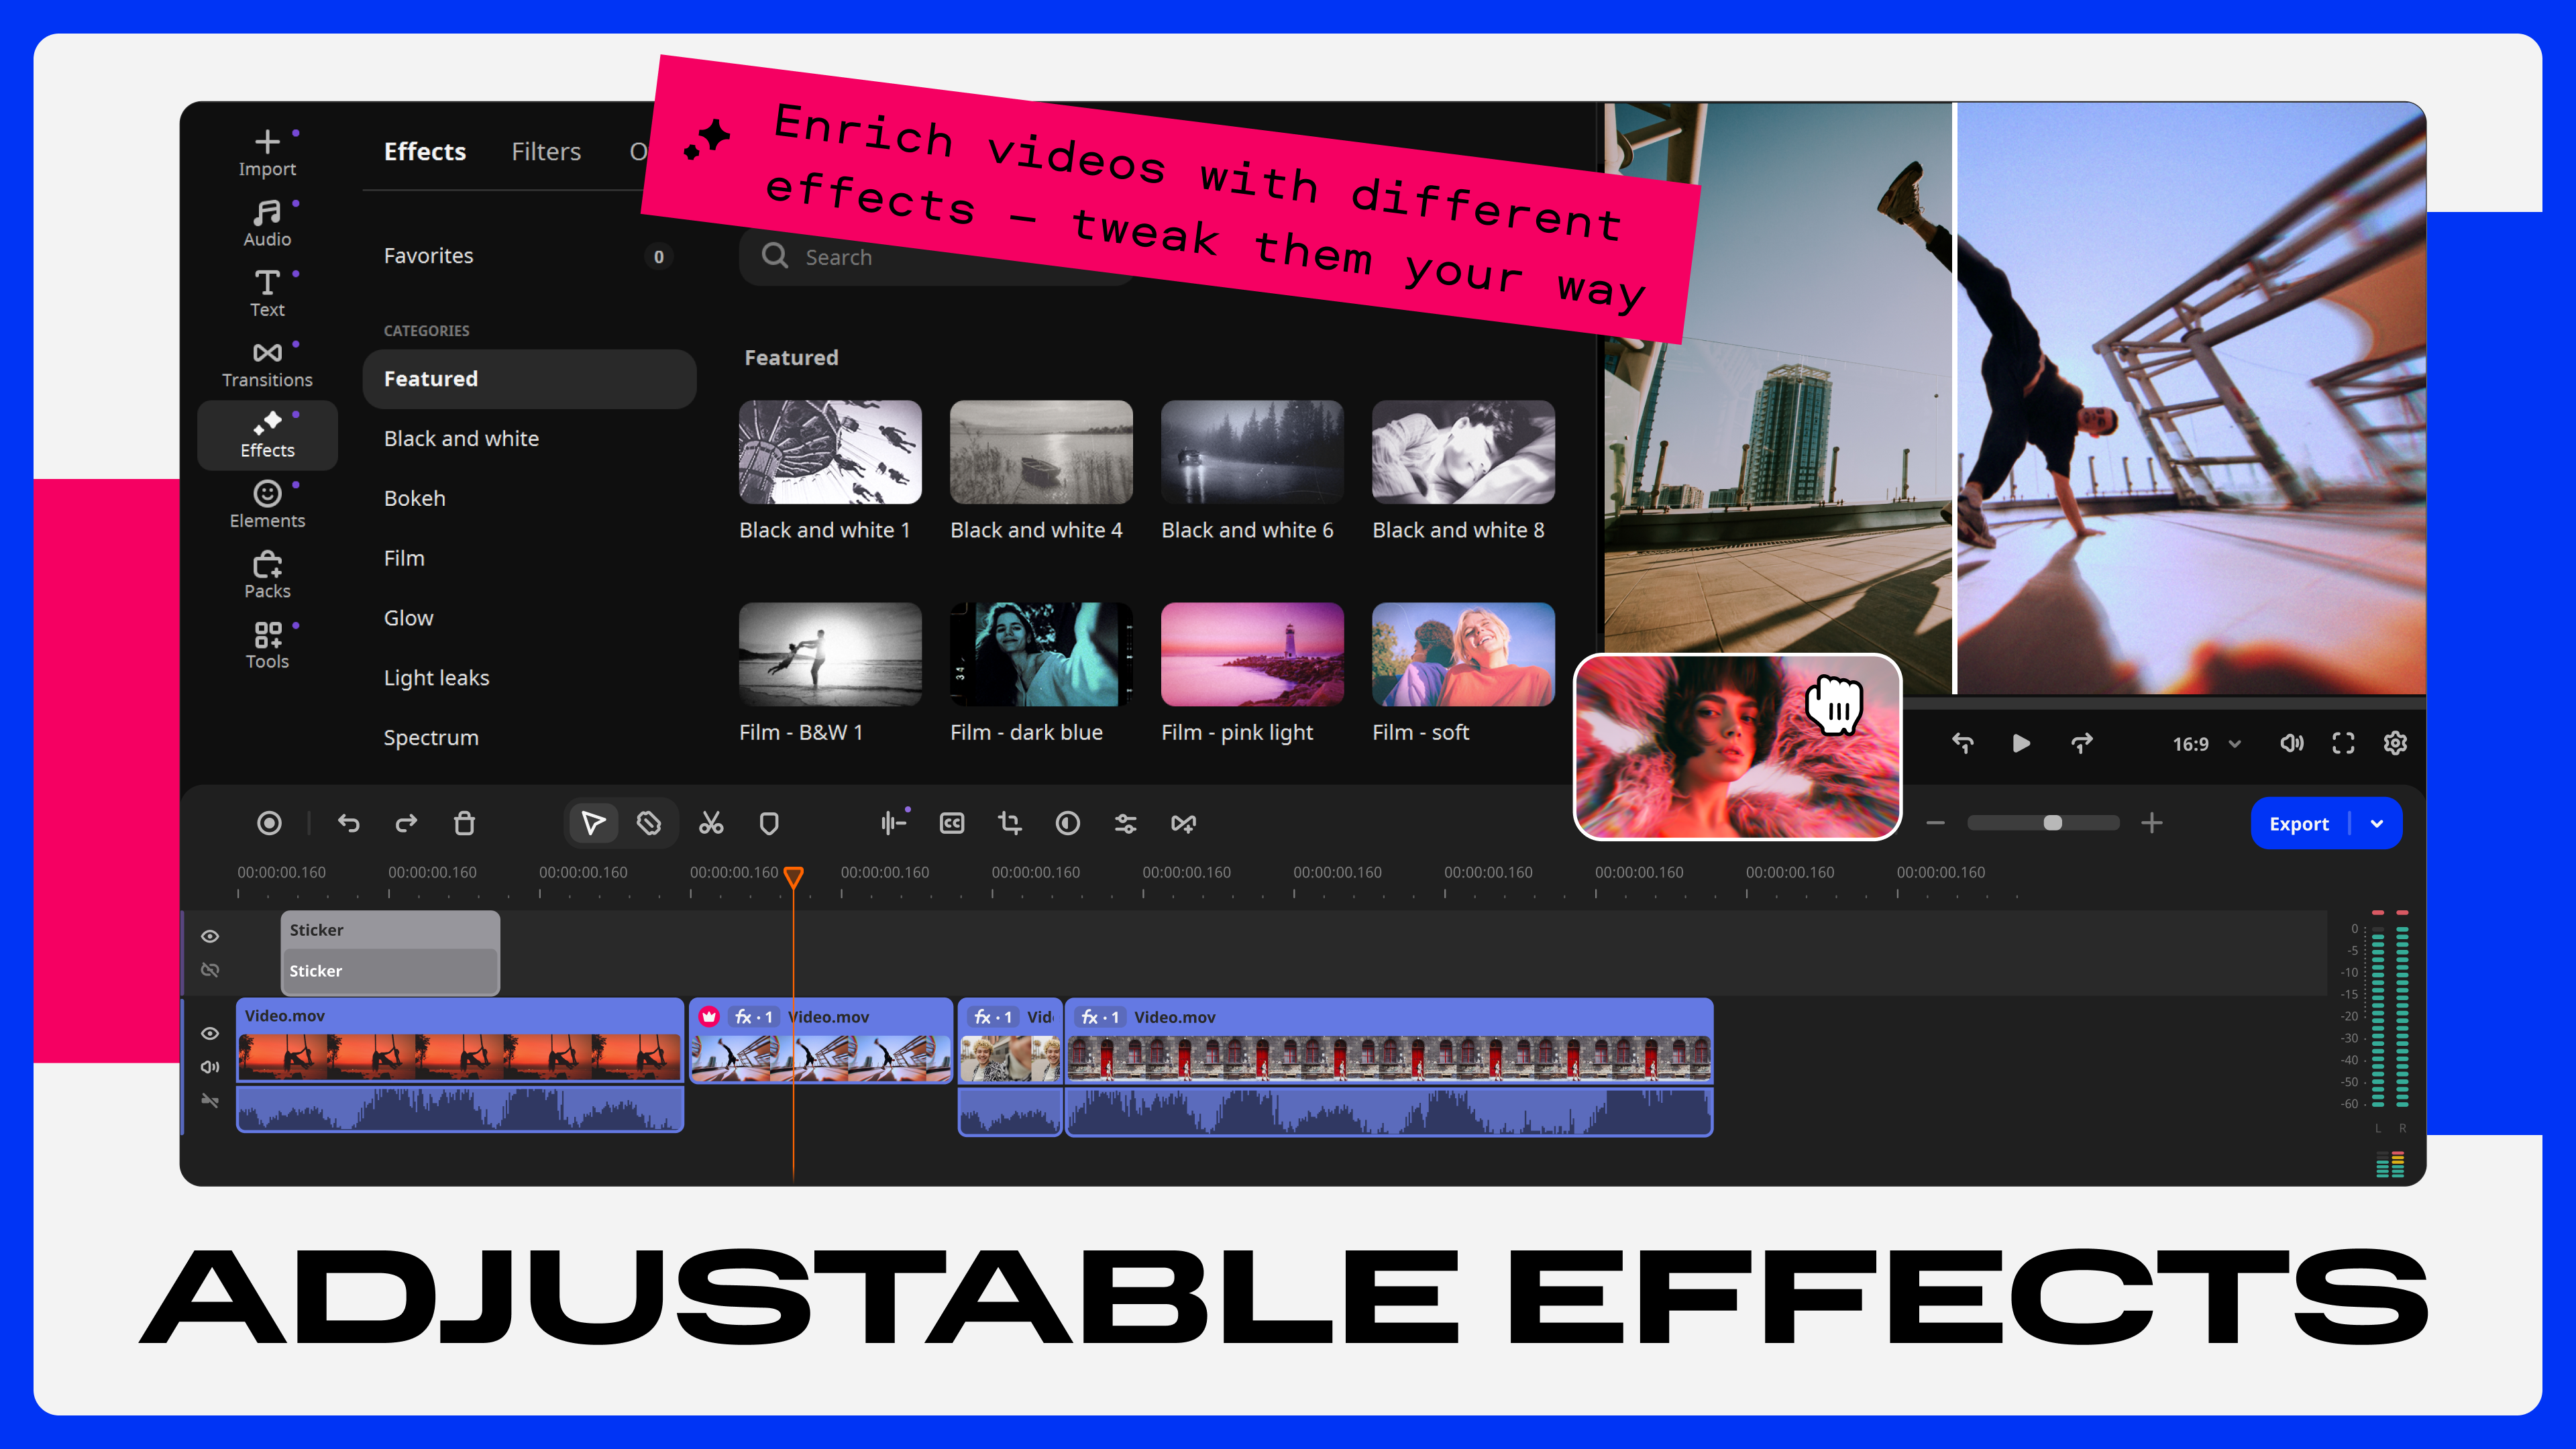The width and height of the screenshot is (2576, 1449).
Task: Open the Spectrum effects category
Action: click(431, 737)
